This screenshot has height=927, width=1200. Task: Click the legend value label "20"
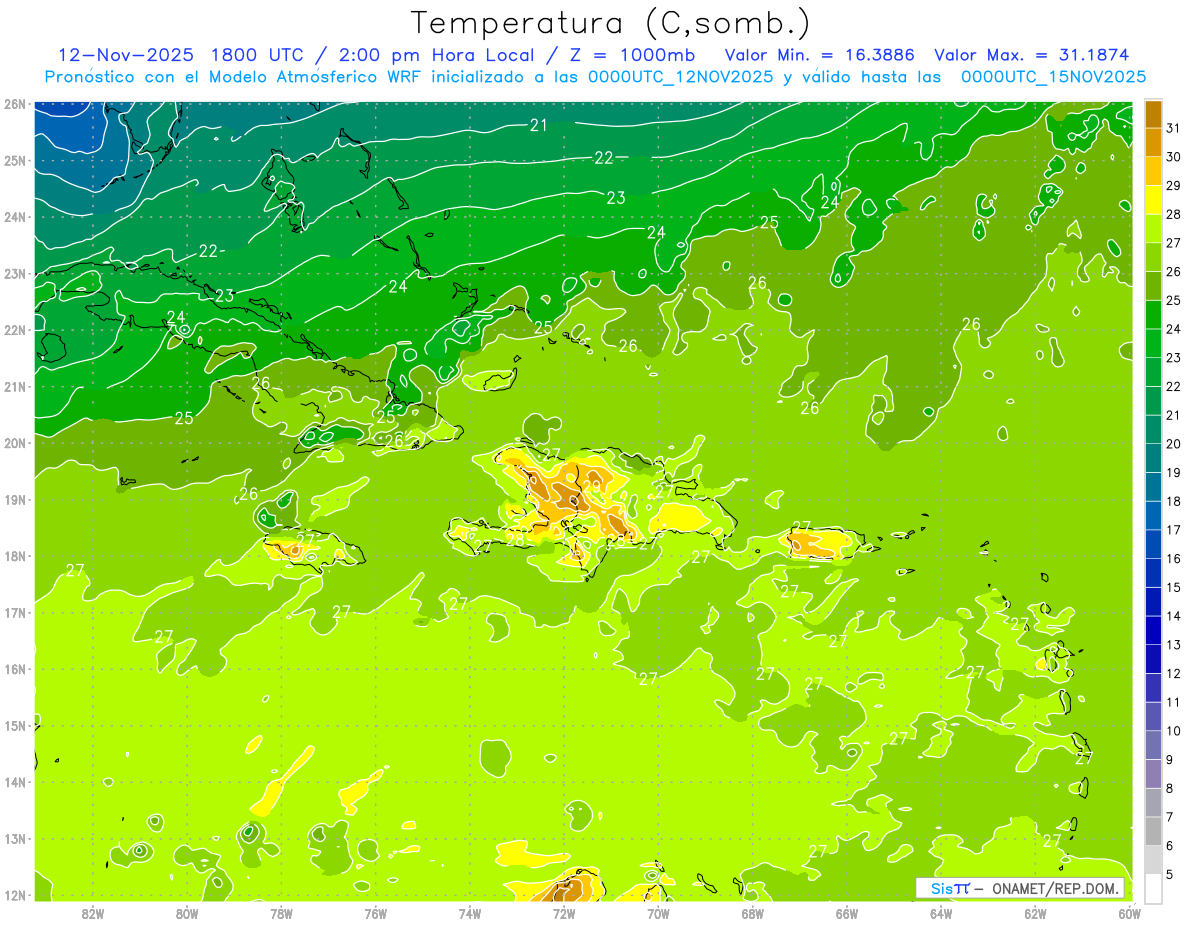(1173, 444)
